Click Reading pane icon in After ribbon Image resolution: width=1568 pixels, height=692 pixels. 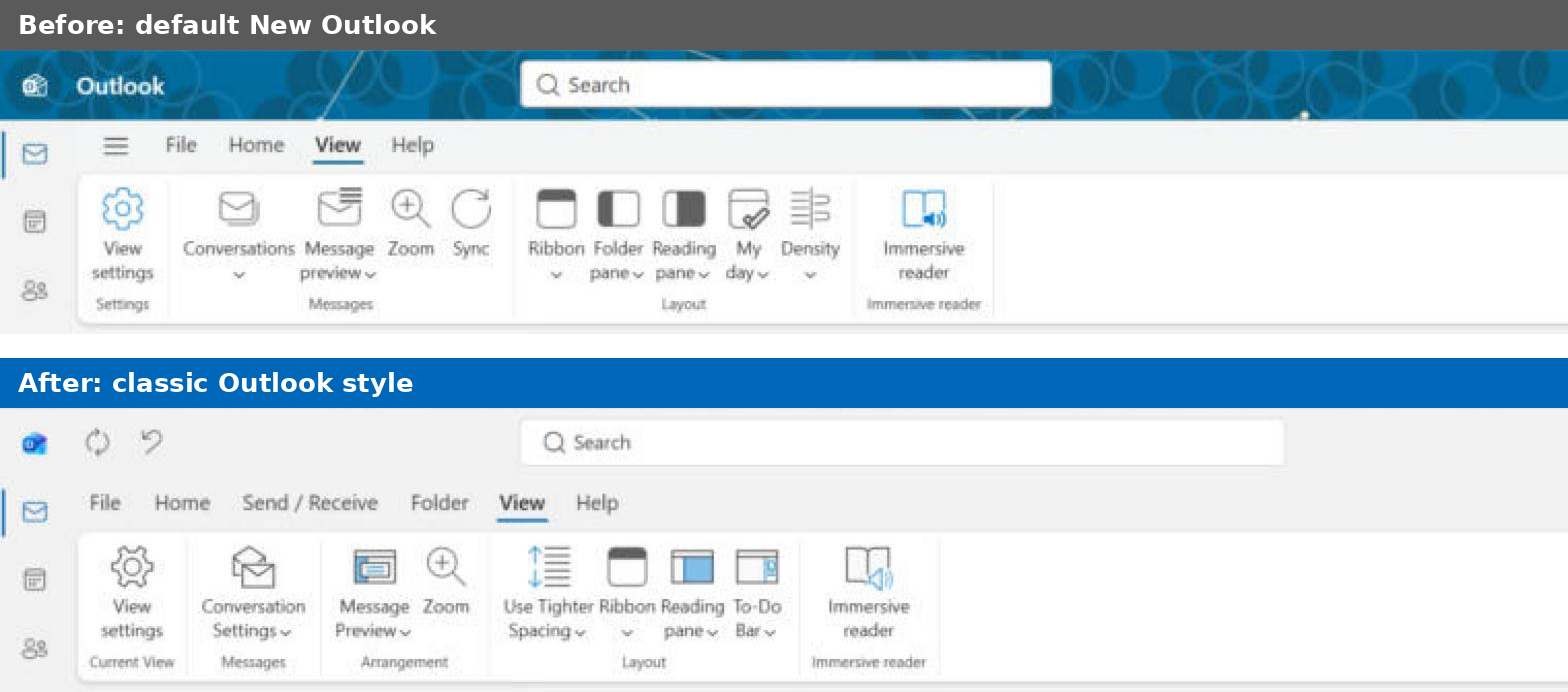click(x=692, y=567)
